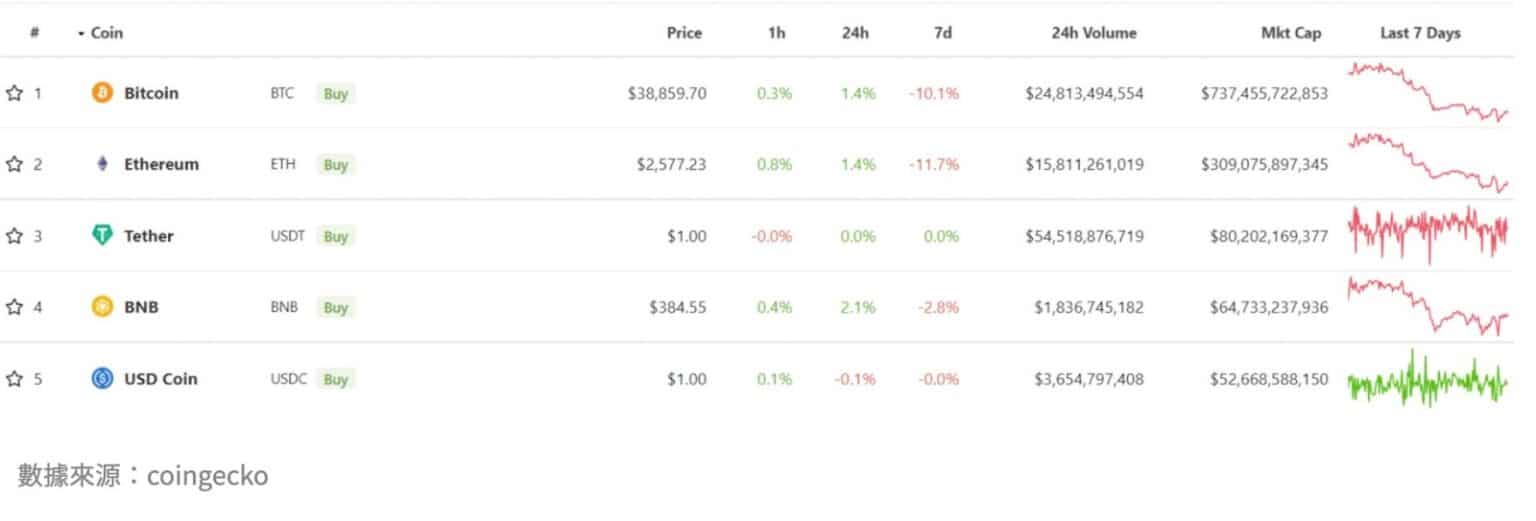
Task: Sort by the Price column header
Action: [x=684, y=33]
